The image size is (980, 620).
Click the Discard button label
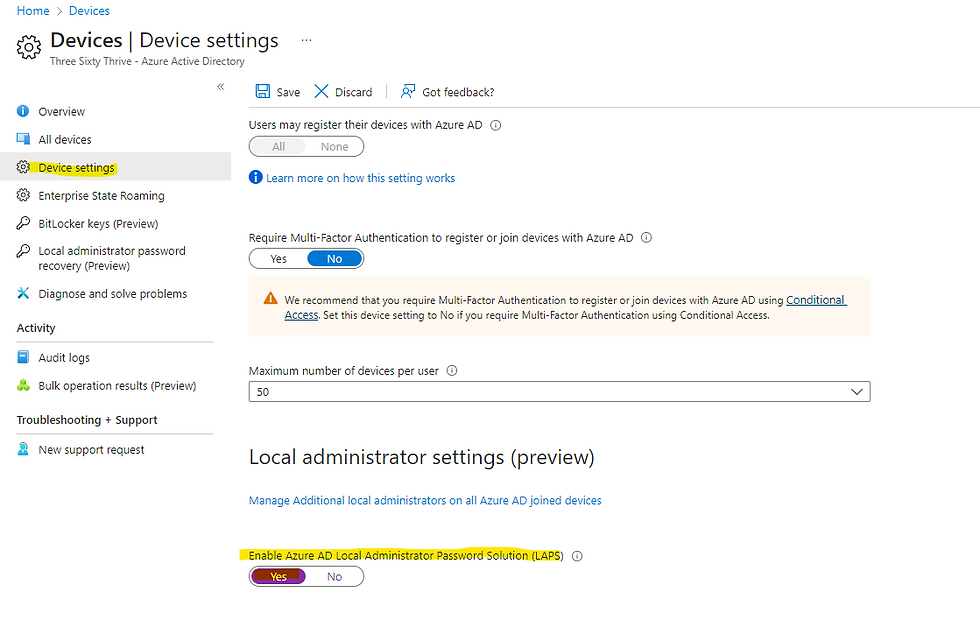click(x=353, y=92)
